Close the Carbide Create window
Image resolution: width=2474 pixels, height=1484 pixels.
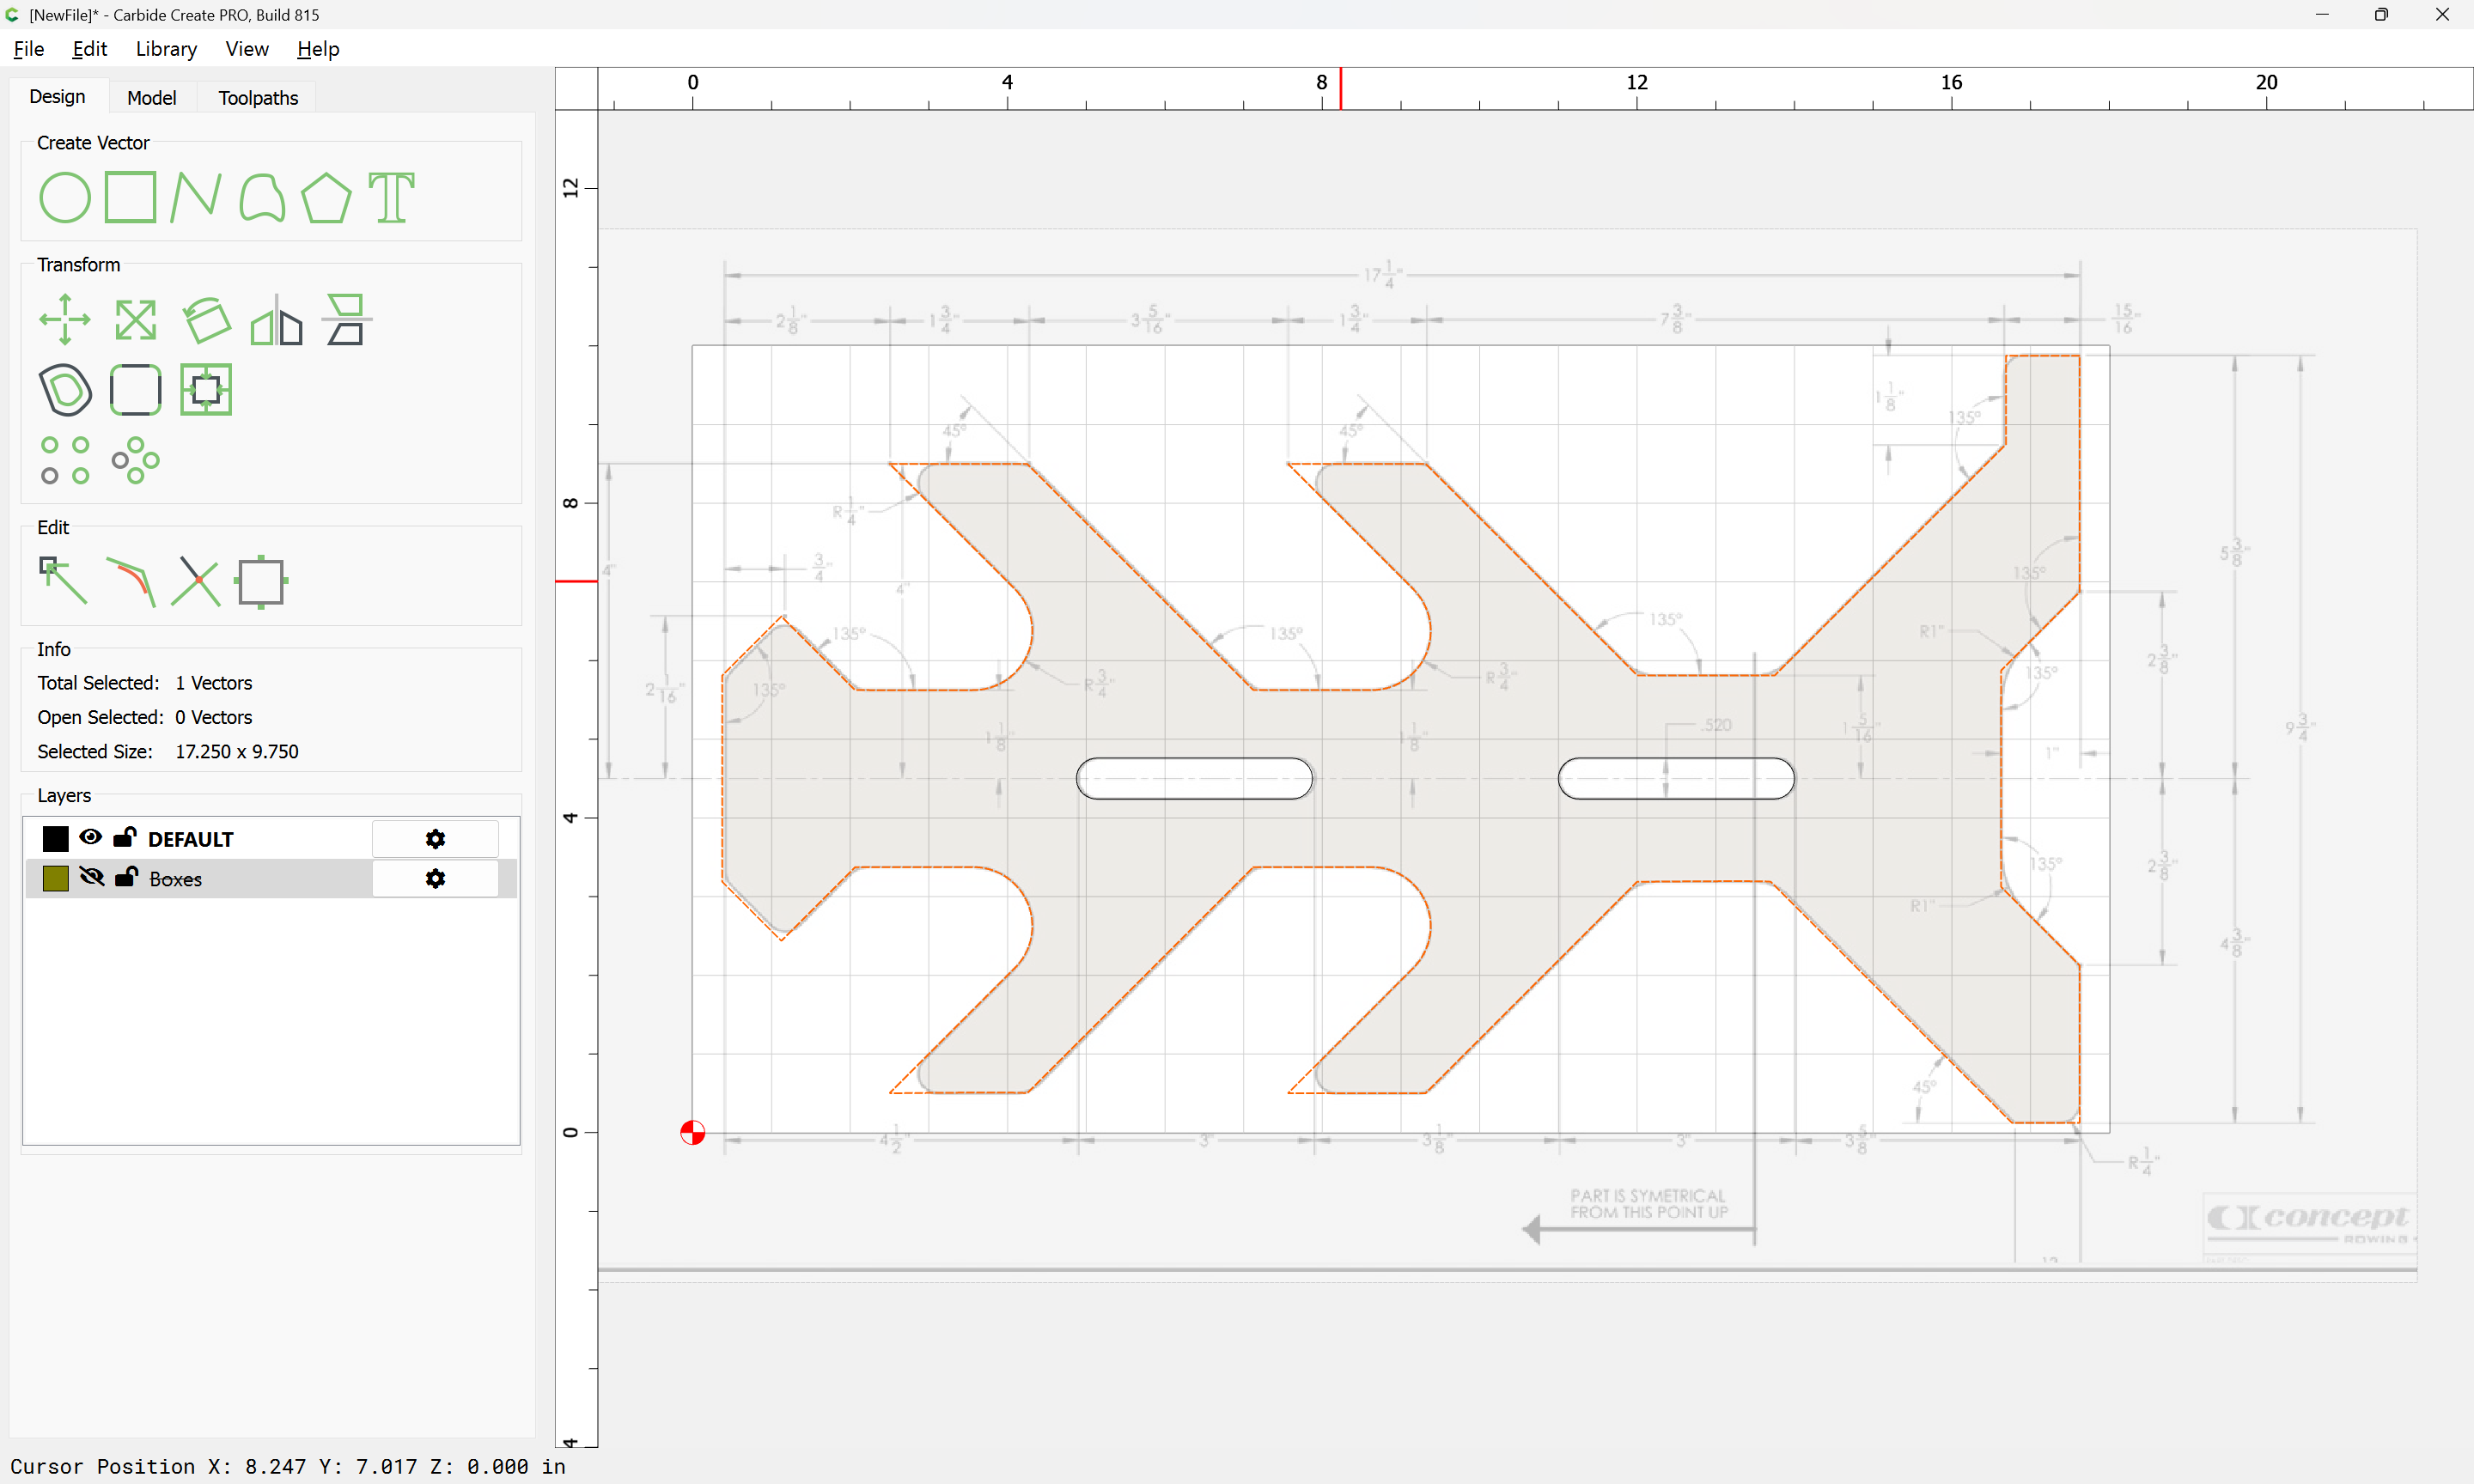(2442, 15)
